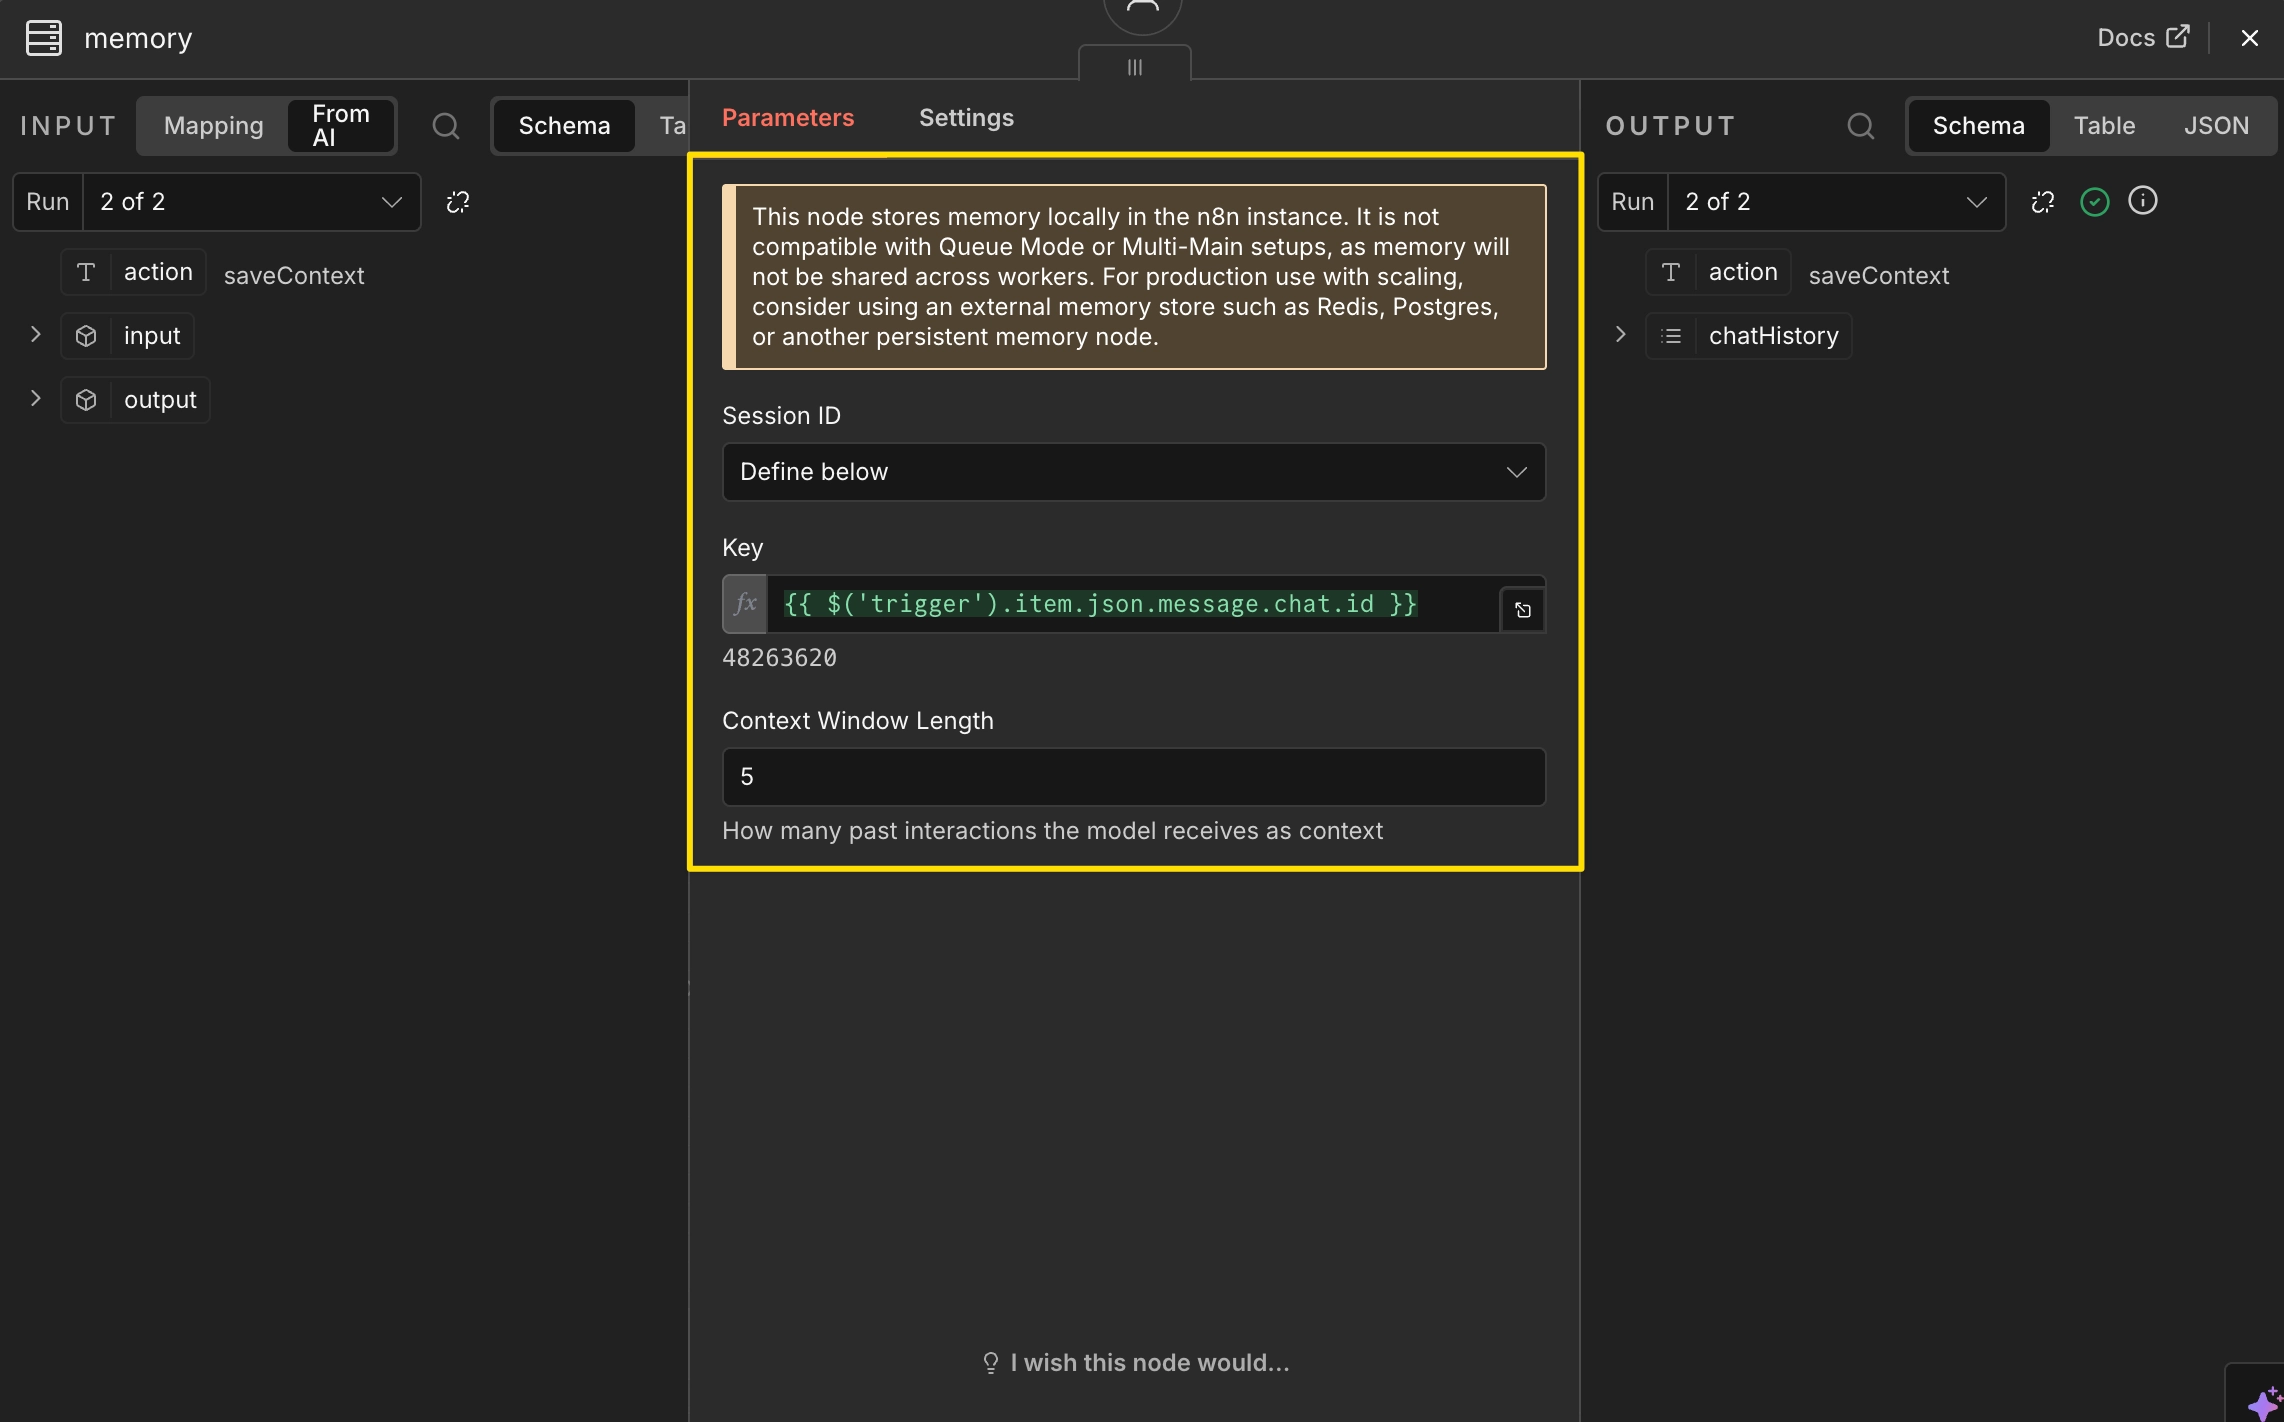2284x1422 pixels.
Task: Open the Parameters tab
Action: click(788, 118)
